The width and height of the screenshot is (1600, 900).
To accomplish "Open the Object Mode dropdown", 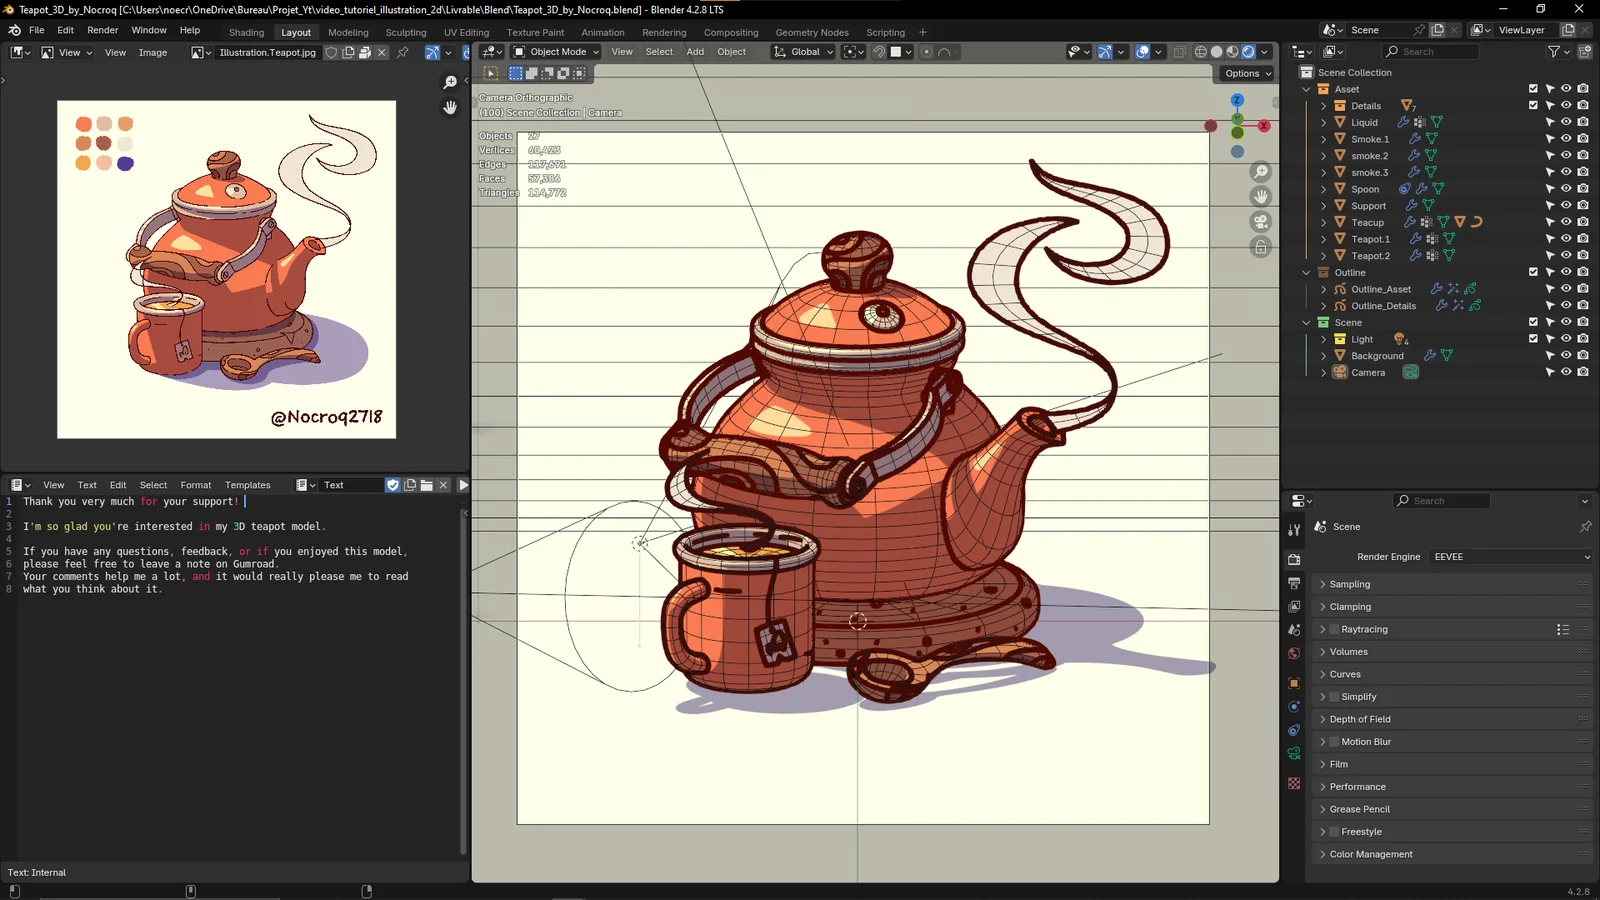I will pyautogui.click(x=555, y=52).
